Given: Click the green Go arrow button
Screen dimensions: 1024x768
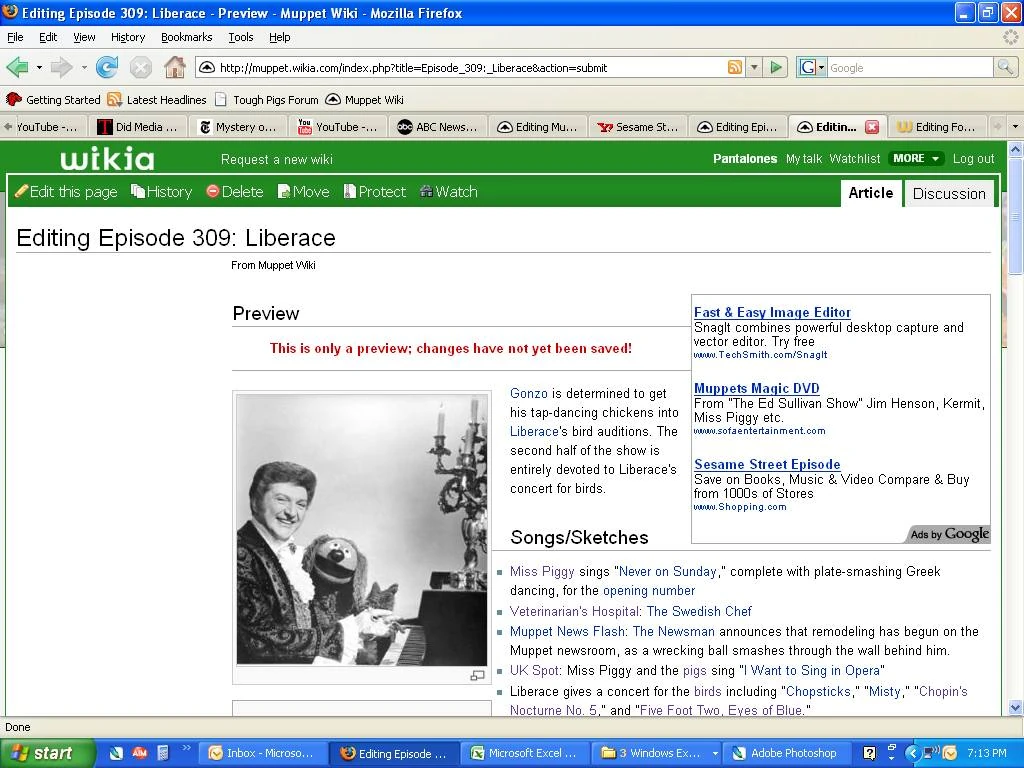Looking at the screenshot, I should coord(776,67).
